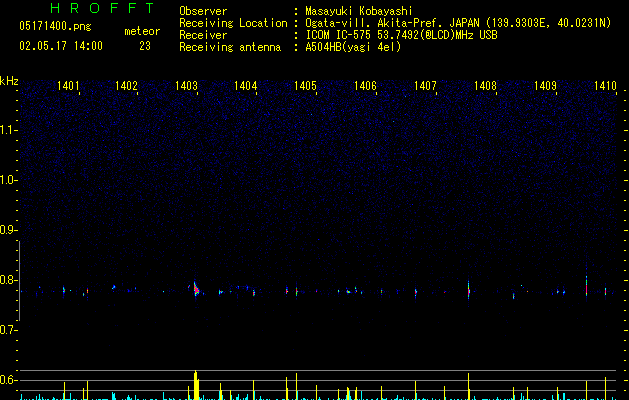
Task: Select the A504HB(yagi 4el) antenna text
Action: click(x=353, y=47)
